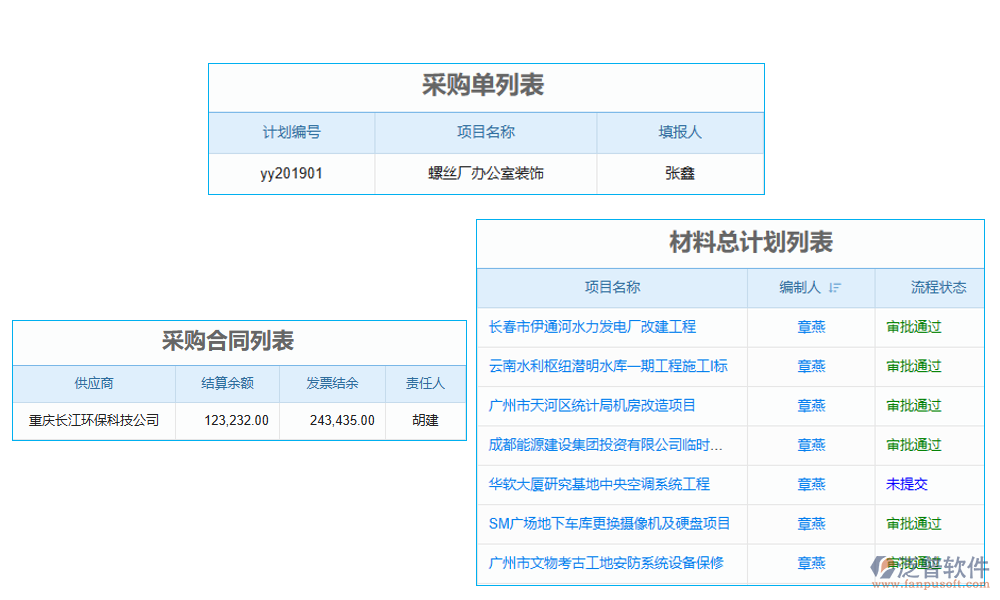Image resolution: width=1000 pixels, height=600 pixels.
Task: Open project 广州市文物考古工地安防系统设备保修
Action: [x=608, y=563]
